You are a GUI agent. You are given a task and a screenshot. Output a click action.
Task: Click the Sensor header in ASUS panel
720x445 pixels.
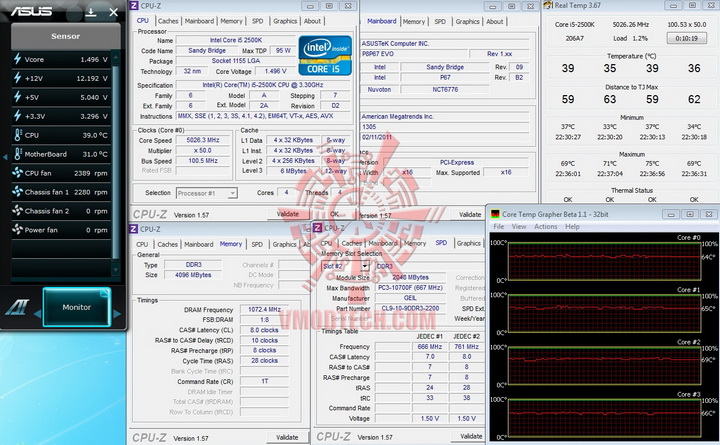[x=66, y=36]
